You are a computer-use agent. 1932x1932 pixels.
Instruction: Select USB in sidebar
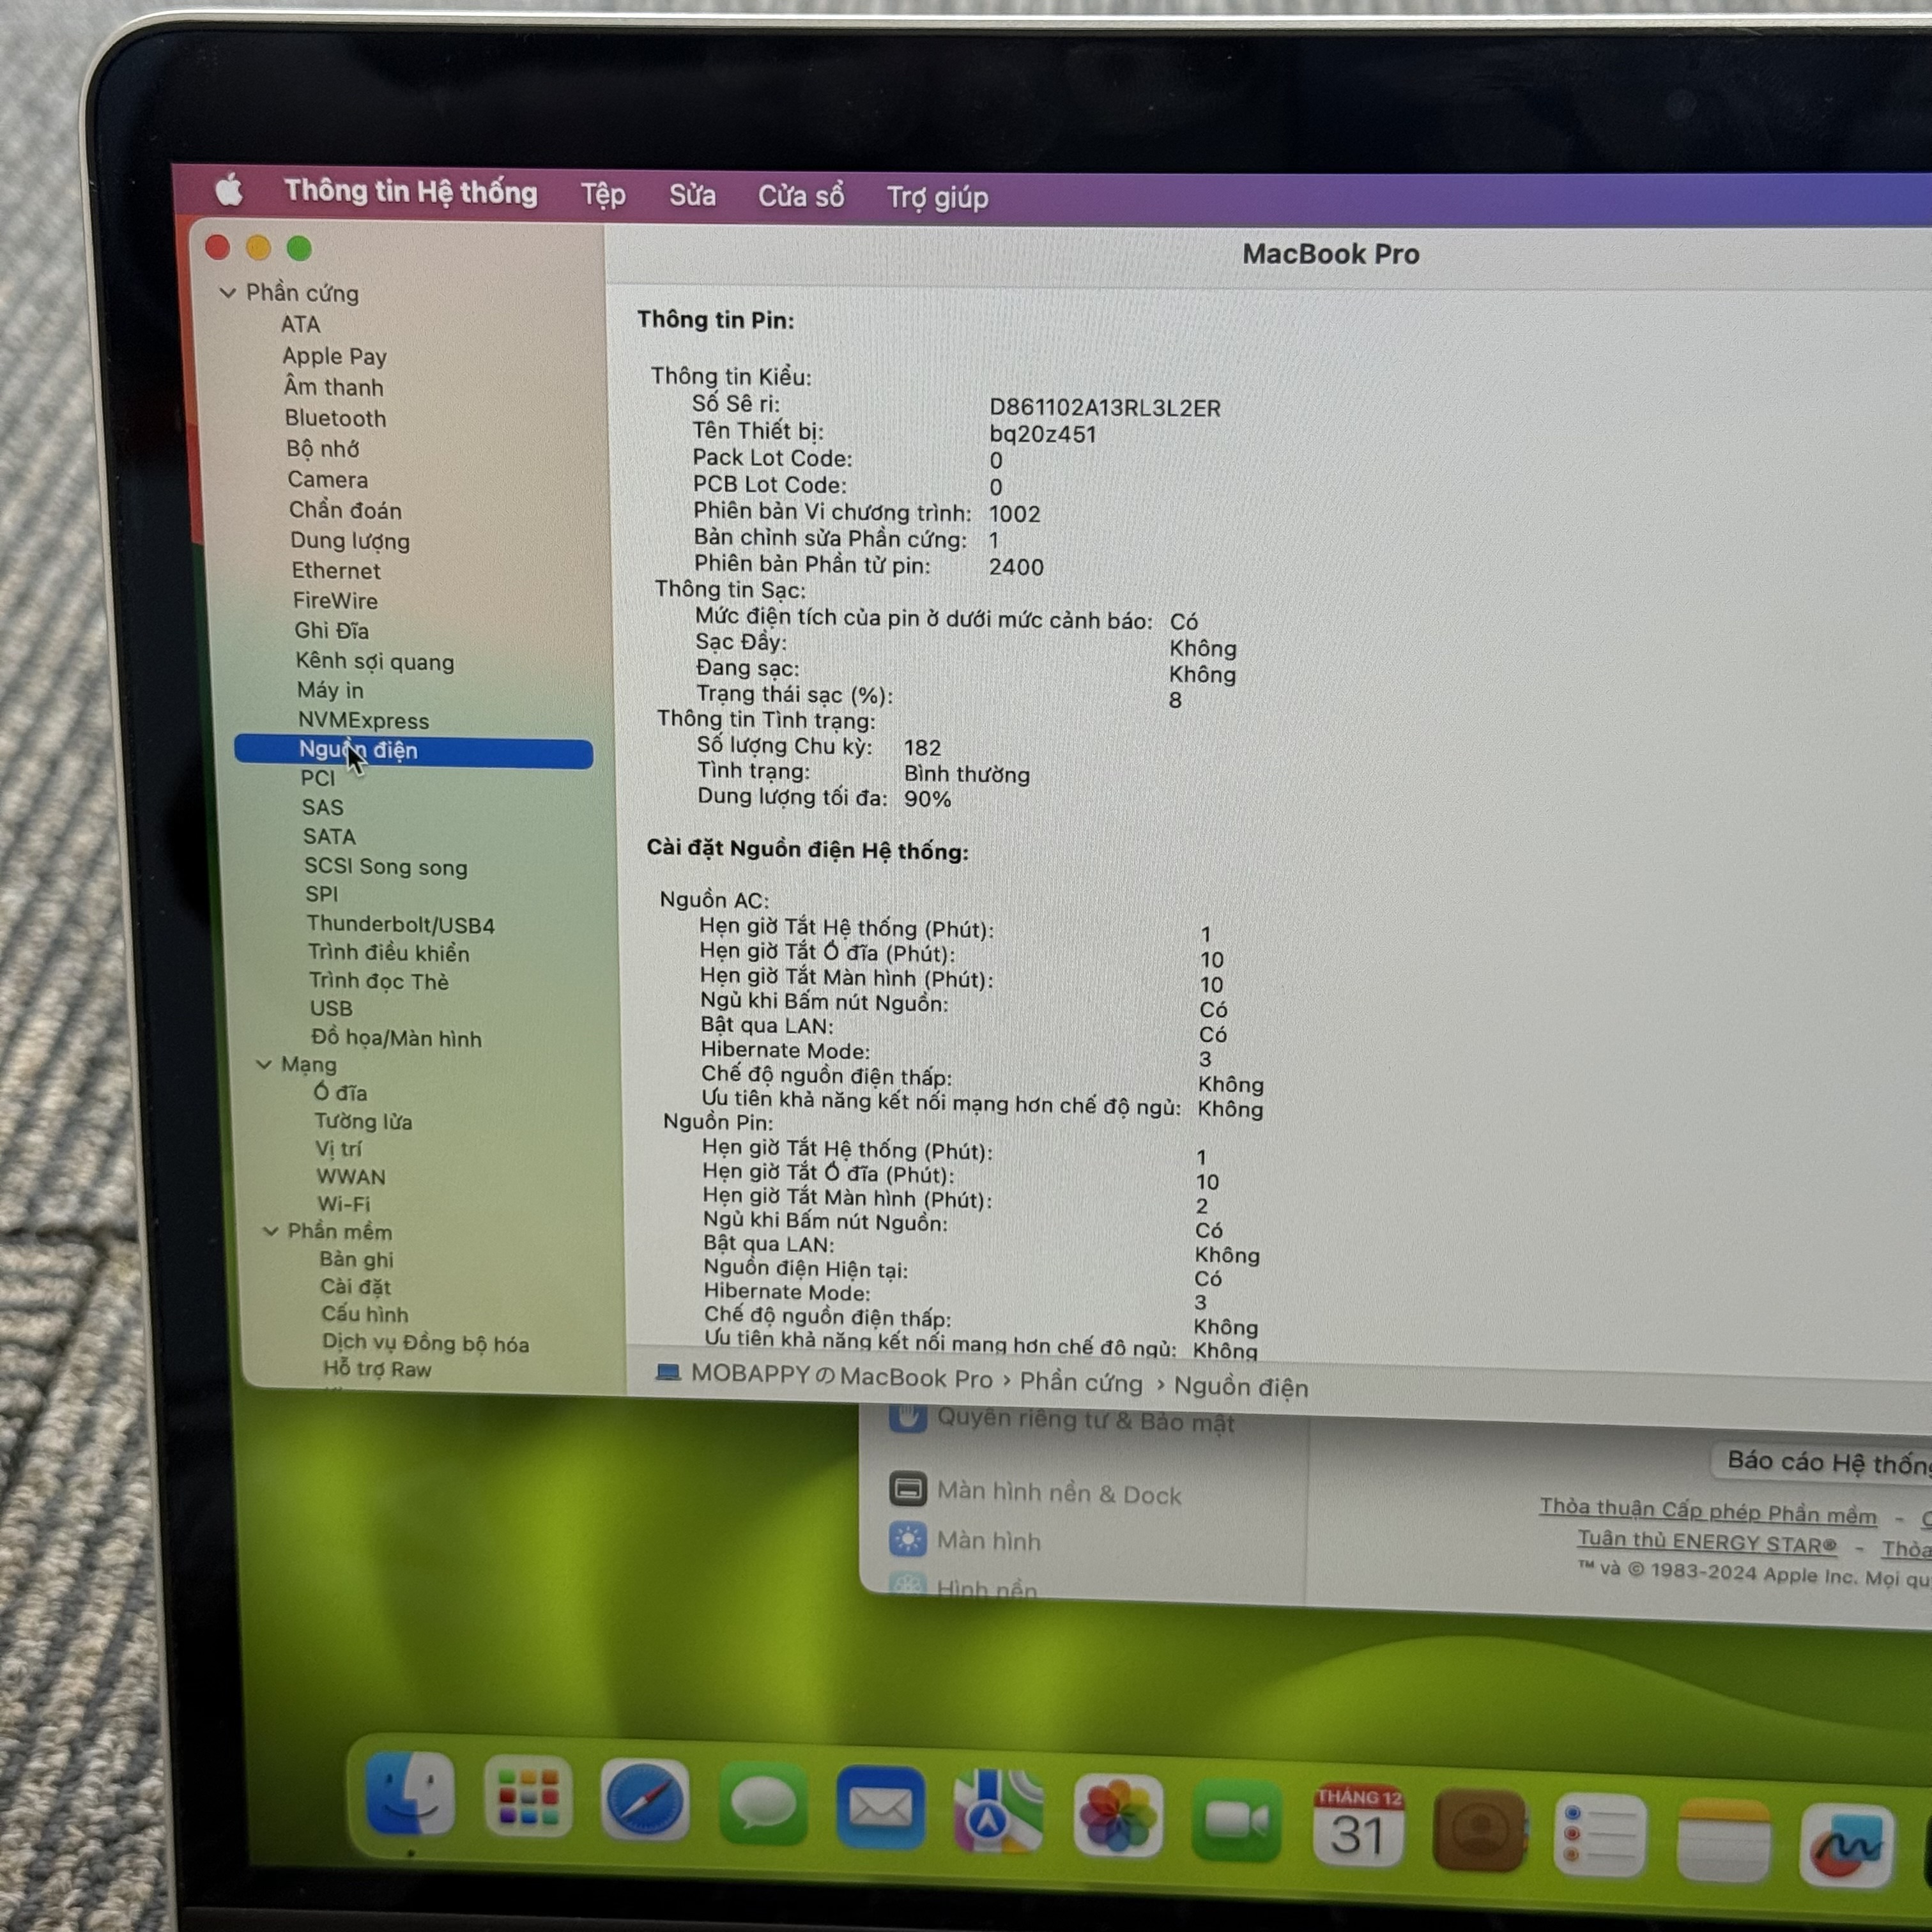[x=330, y=1008]
